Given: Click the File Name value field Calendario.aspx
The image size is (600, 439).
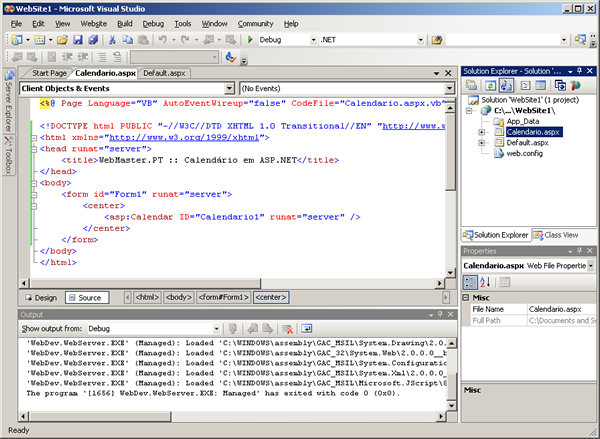Looking at the screenshot, I should (x=561, y=309).
